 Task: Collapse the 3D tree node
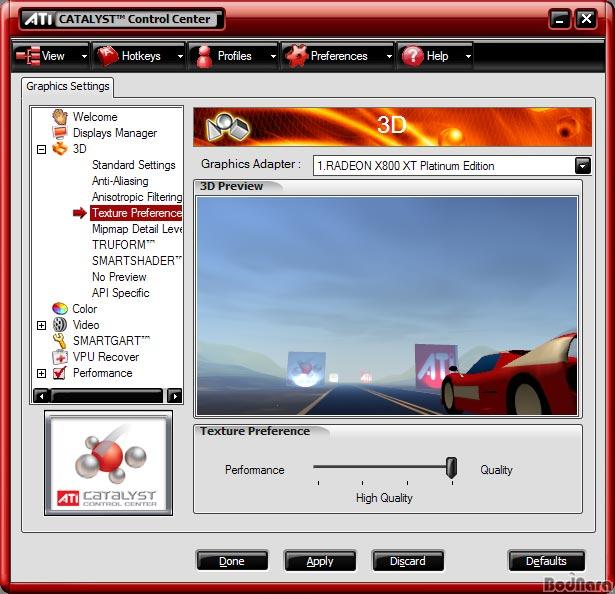click(41, 149)
